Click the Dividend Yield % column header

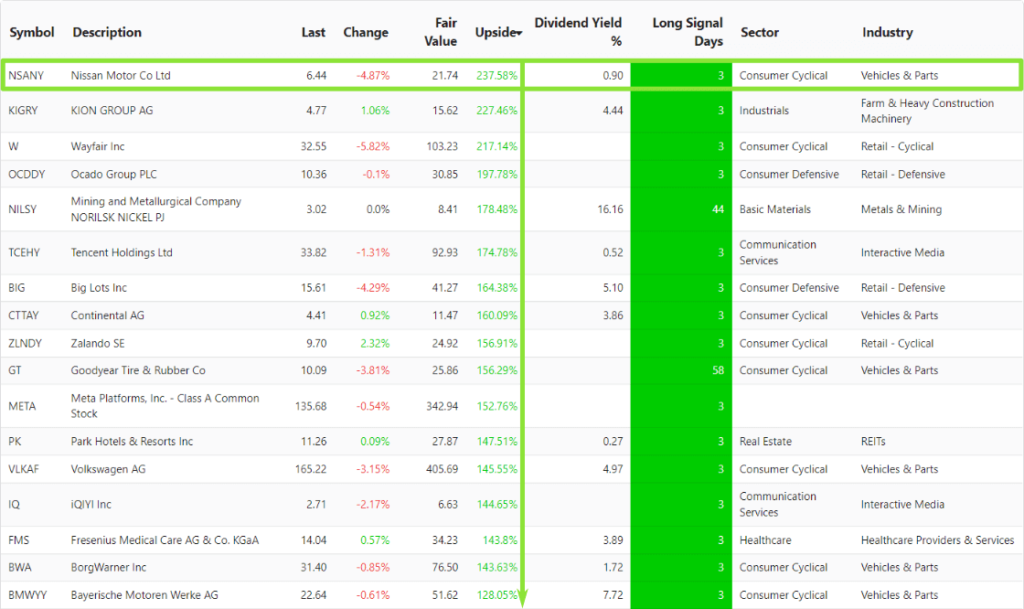[578, 32]
